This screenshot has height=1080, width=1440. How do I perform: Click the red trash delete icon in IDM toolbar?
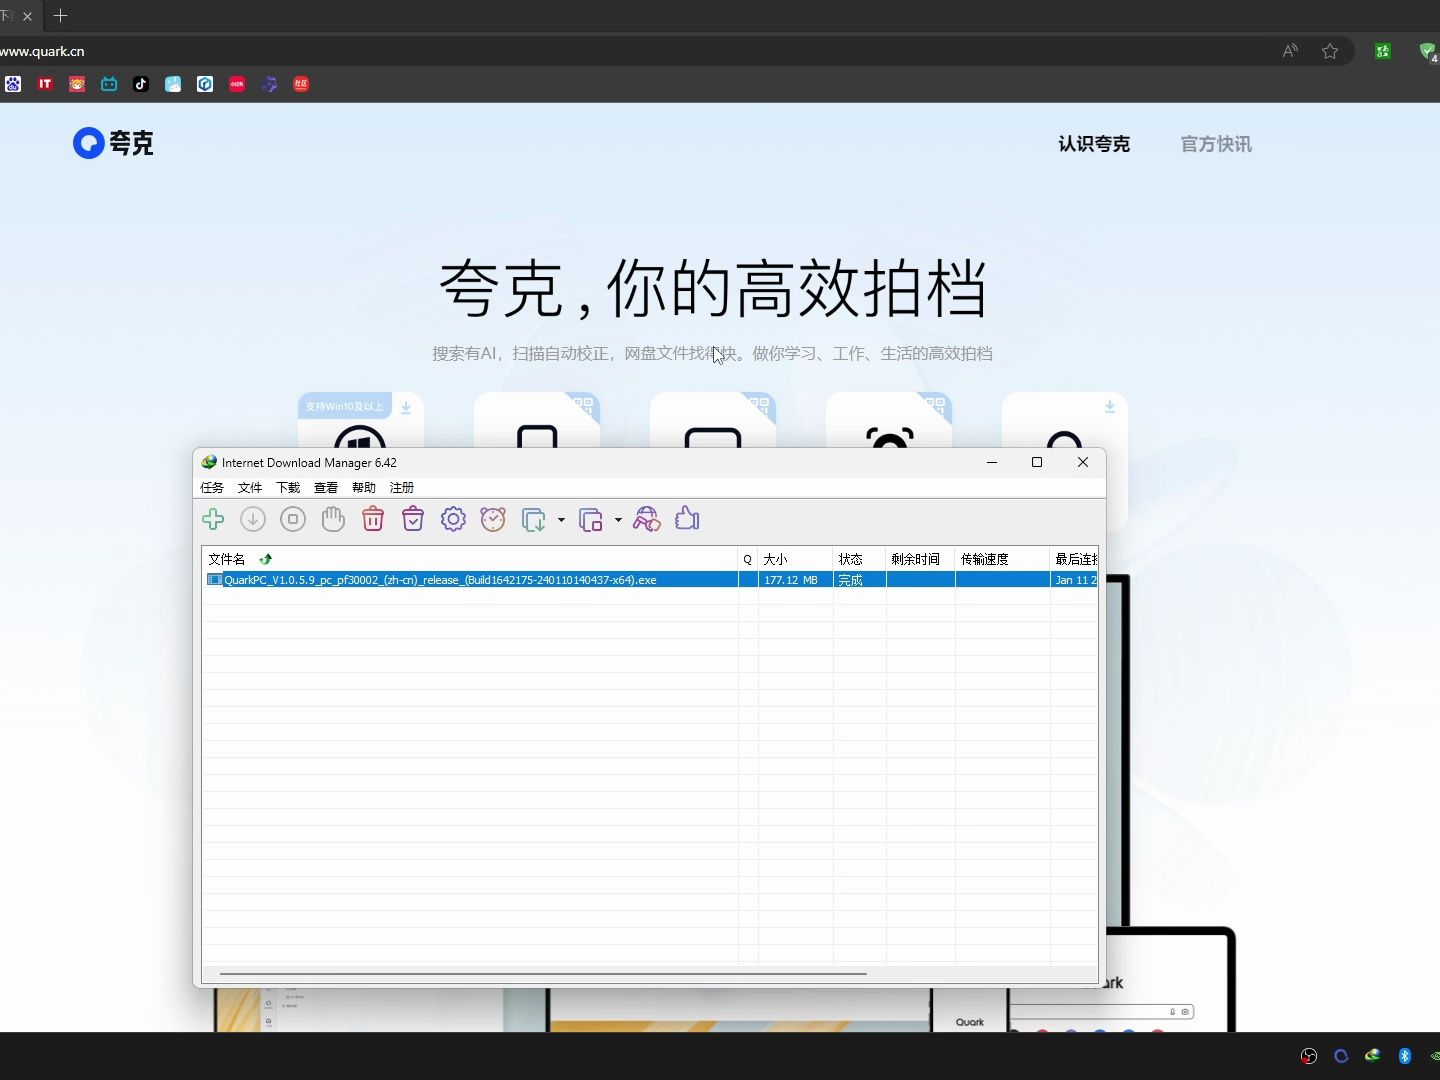tap(373, 519)
